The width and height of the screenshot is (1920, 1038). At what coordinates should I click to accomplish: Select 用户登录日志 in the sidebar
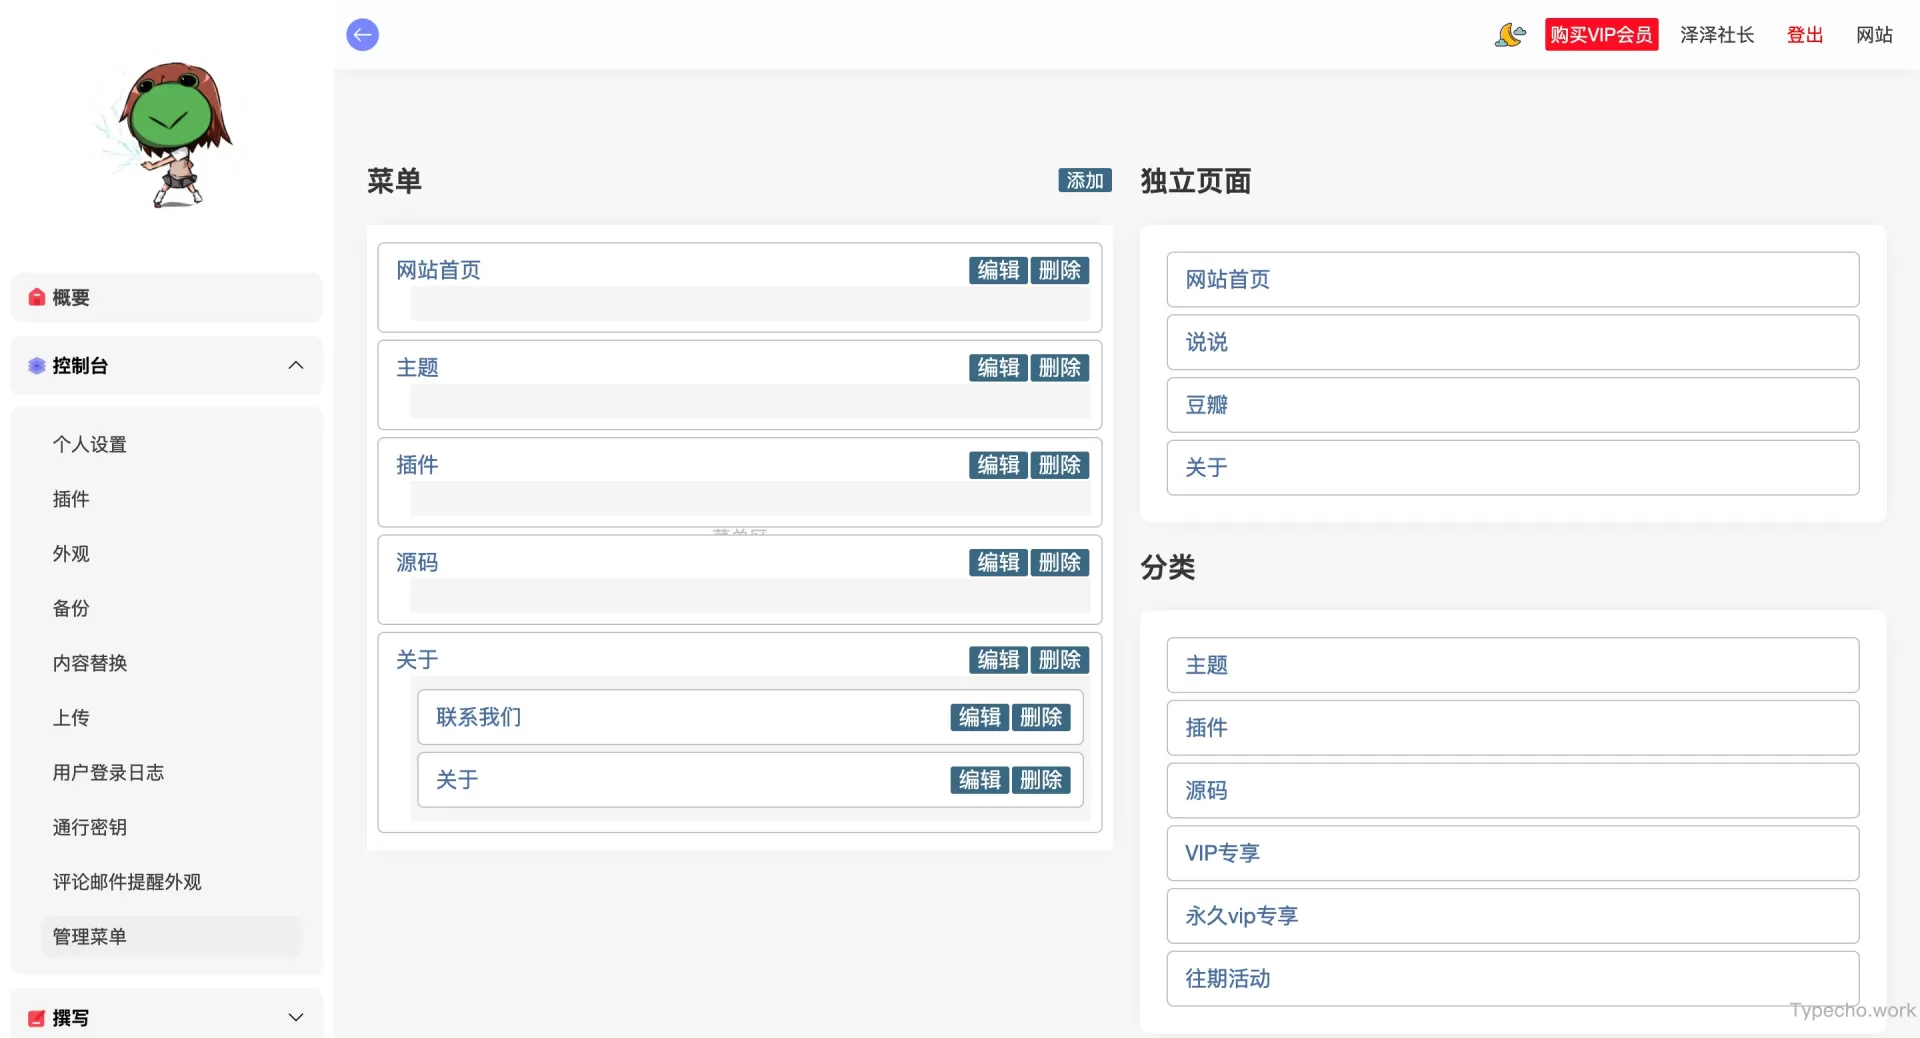point(107,772)
